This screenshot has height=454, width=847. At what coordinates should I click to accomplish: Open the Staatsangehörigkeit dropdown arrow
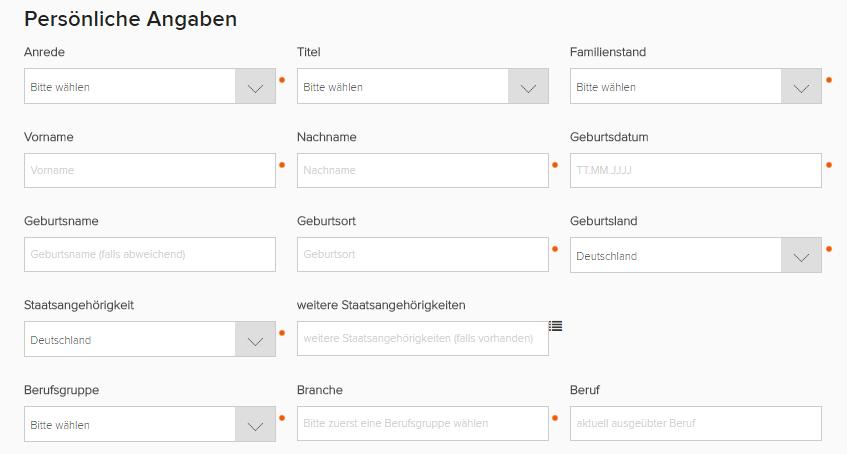click(x=255, y=340)
